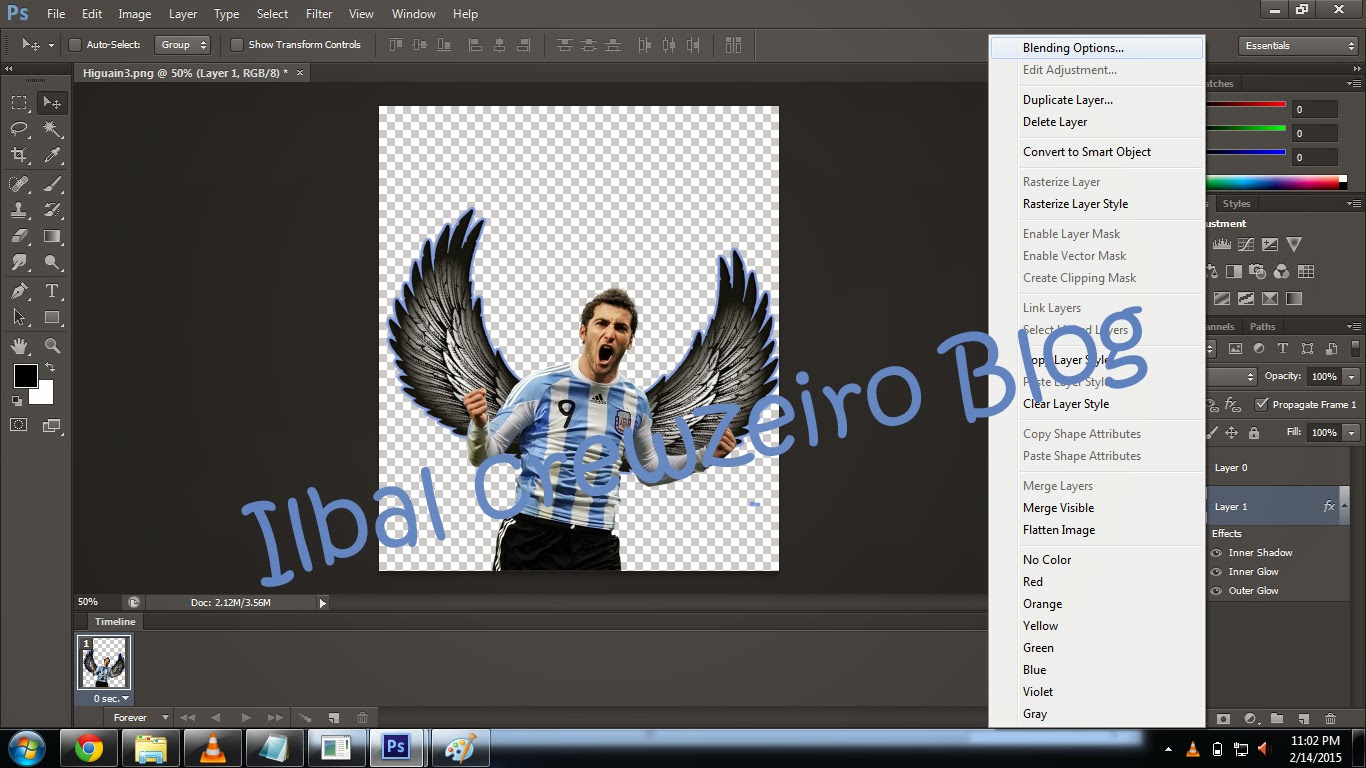
Task: Select the Zoom tool in toolbox
Action: point(52,346)
